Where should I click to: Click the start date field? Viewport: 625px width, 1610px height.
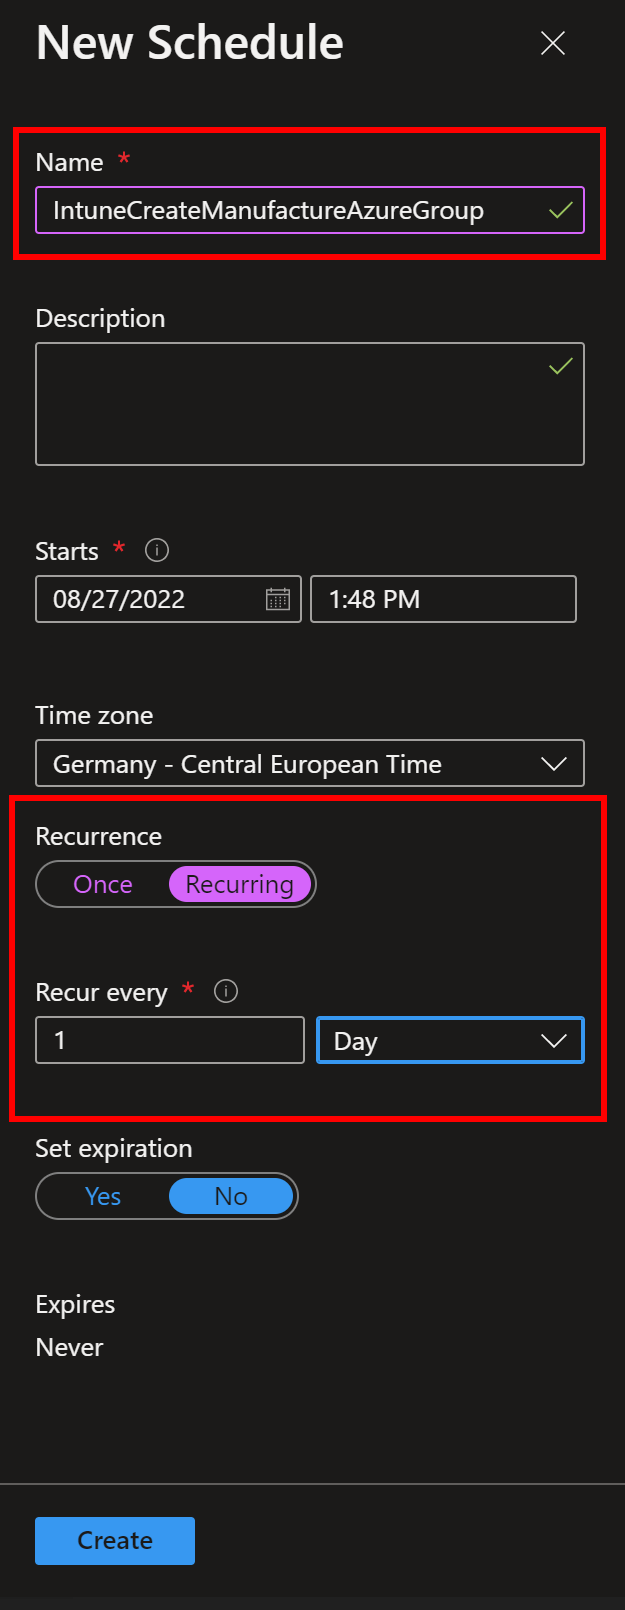tap(150, 599)
